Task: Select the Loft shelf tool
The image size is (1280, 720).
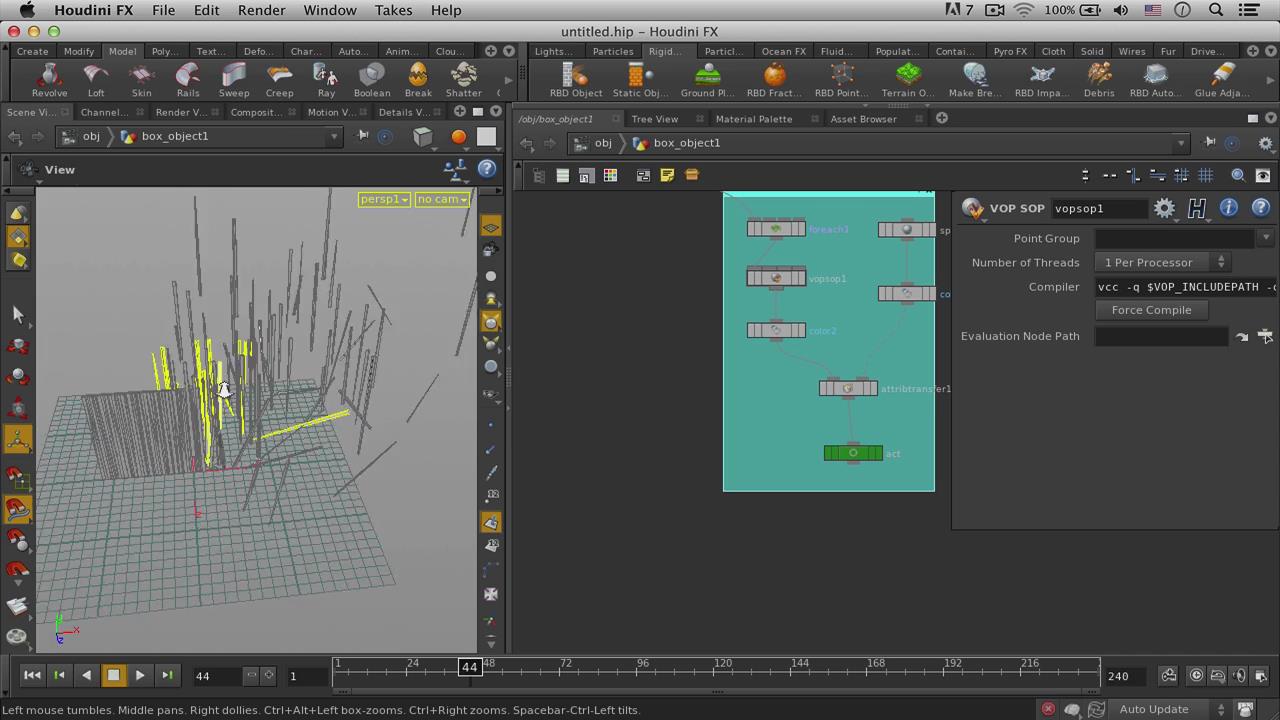Action: (x=96, y=80)
